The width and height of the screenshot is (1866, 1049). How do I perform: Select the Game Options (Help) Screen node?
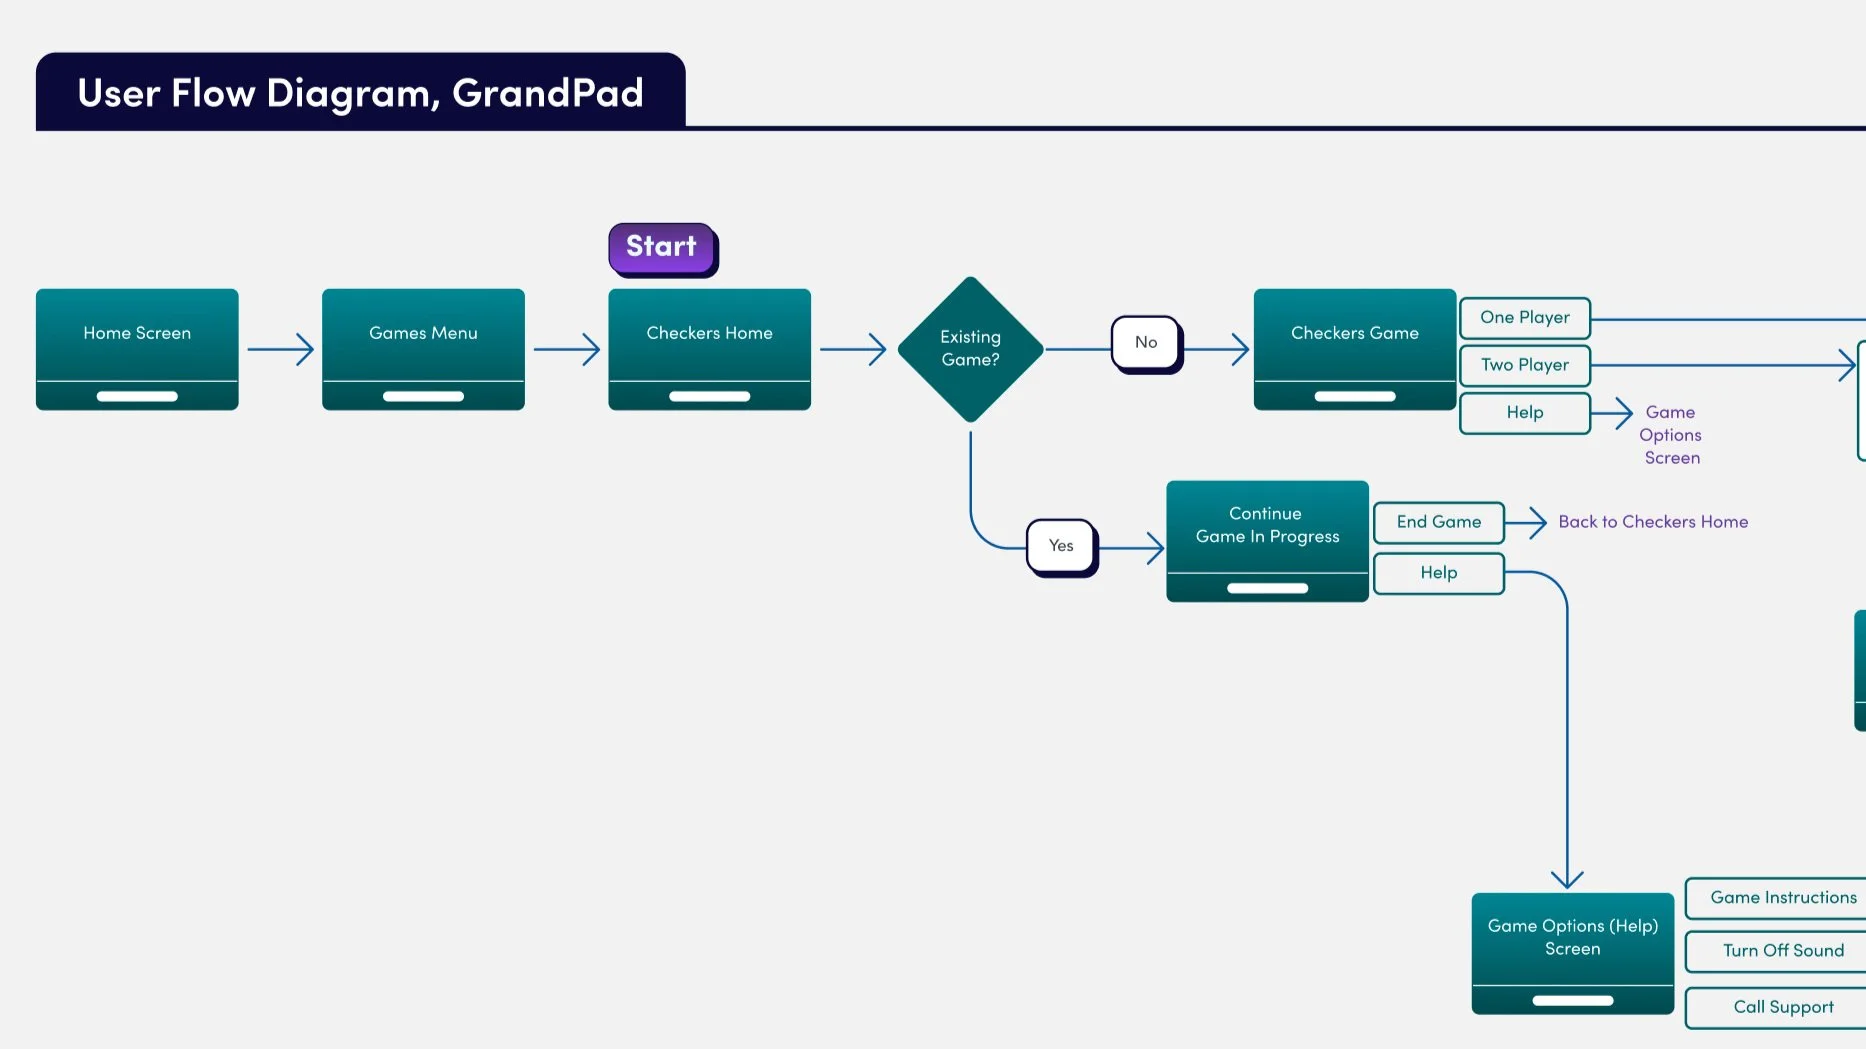pos(1573,953)
